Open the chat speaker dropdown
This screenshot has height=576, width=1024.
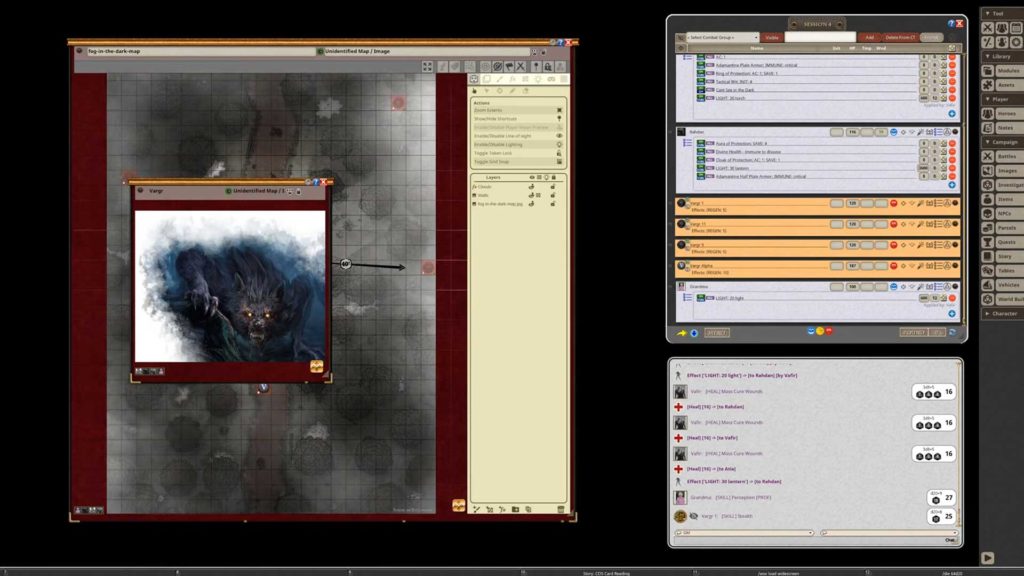[888, 533]
